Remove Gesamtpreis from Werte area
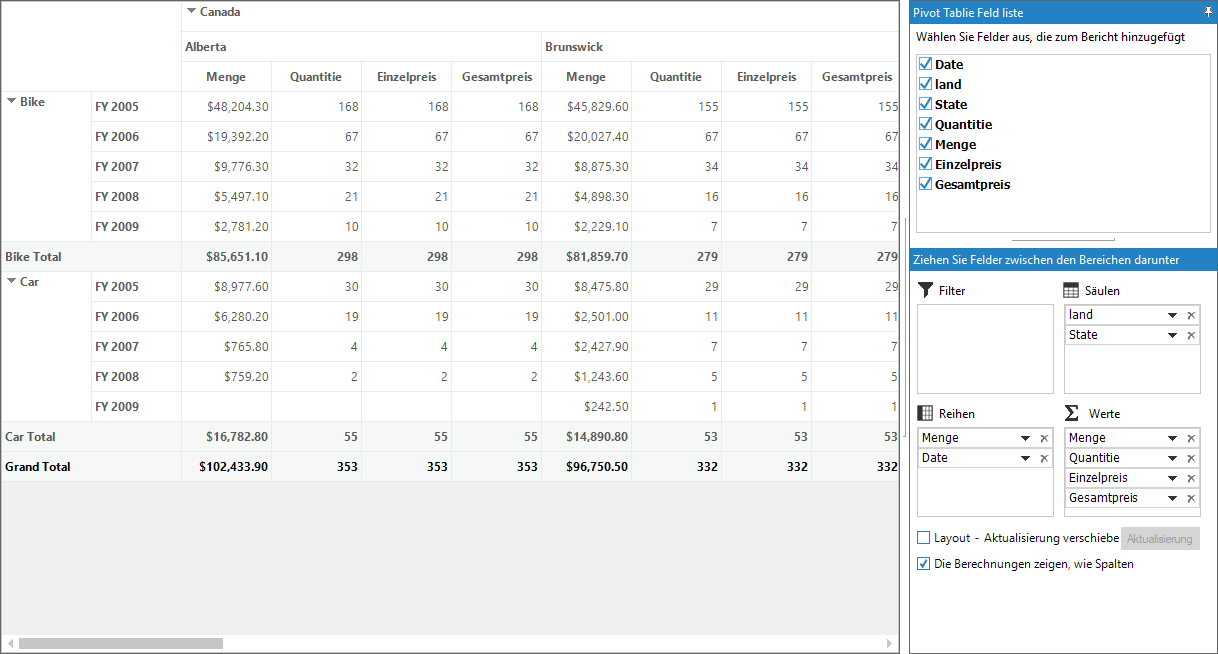Screen dimensions: 1218x654 (1190, 498)
